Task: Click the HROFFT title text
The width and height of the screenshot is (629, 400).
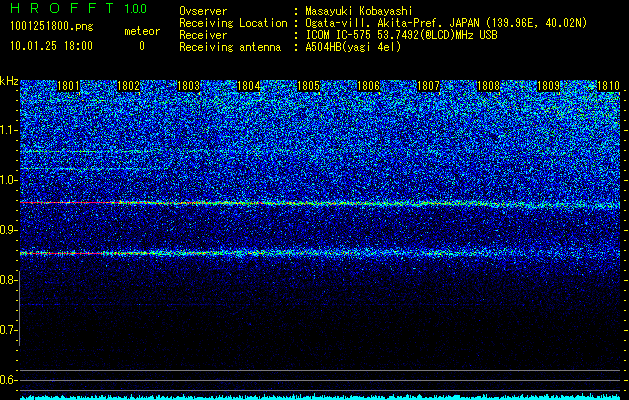Action: tap(62, 8)
